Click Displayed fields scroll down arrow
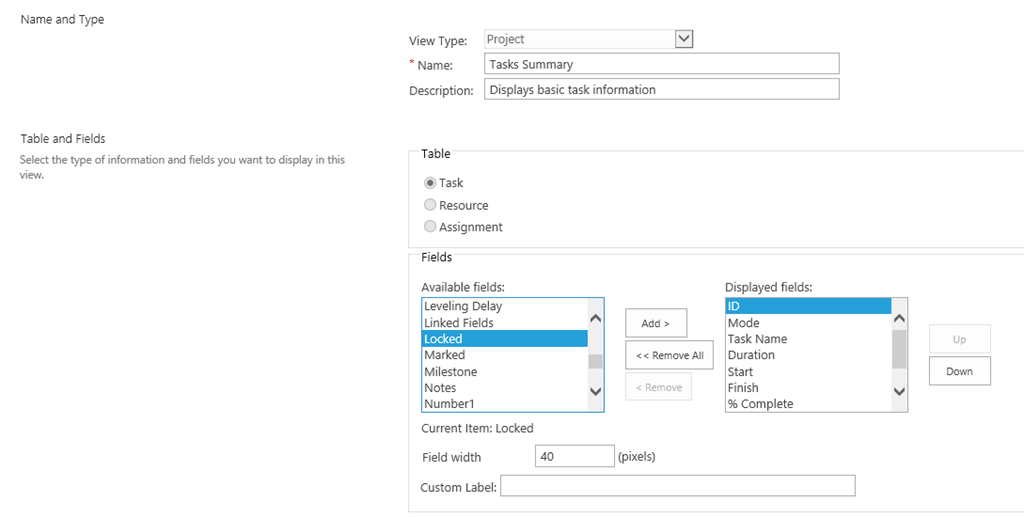 click(899, 391)
